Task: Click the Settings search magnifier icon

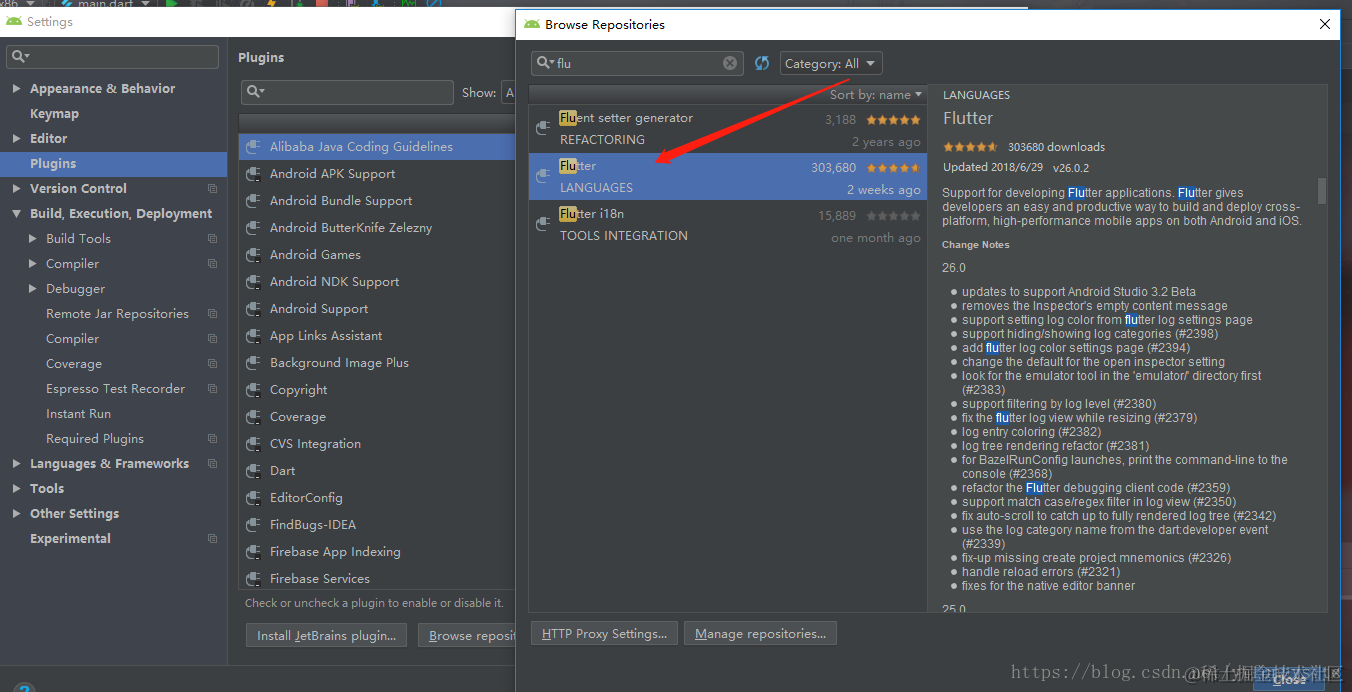Action: pos(20,57)
